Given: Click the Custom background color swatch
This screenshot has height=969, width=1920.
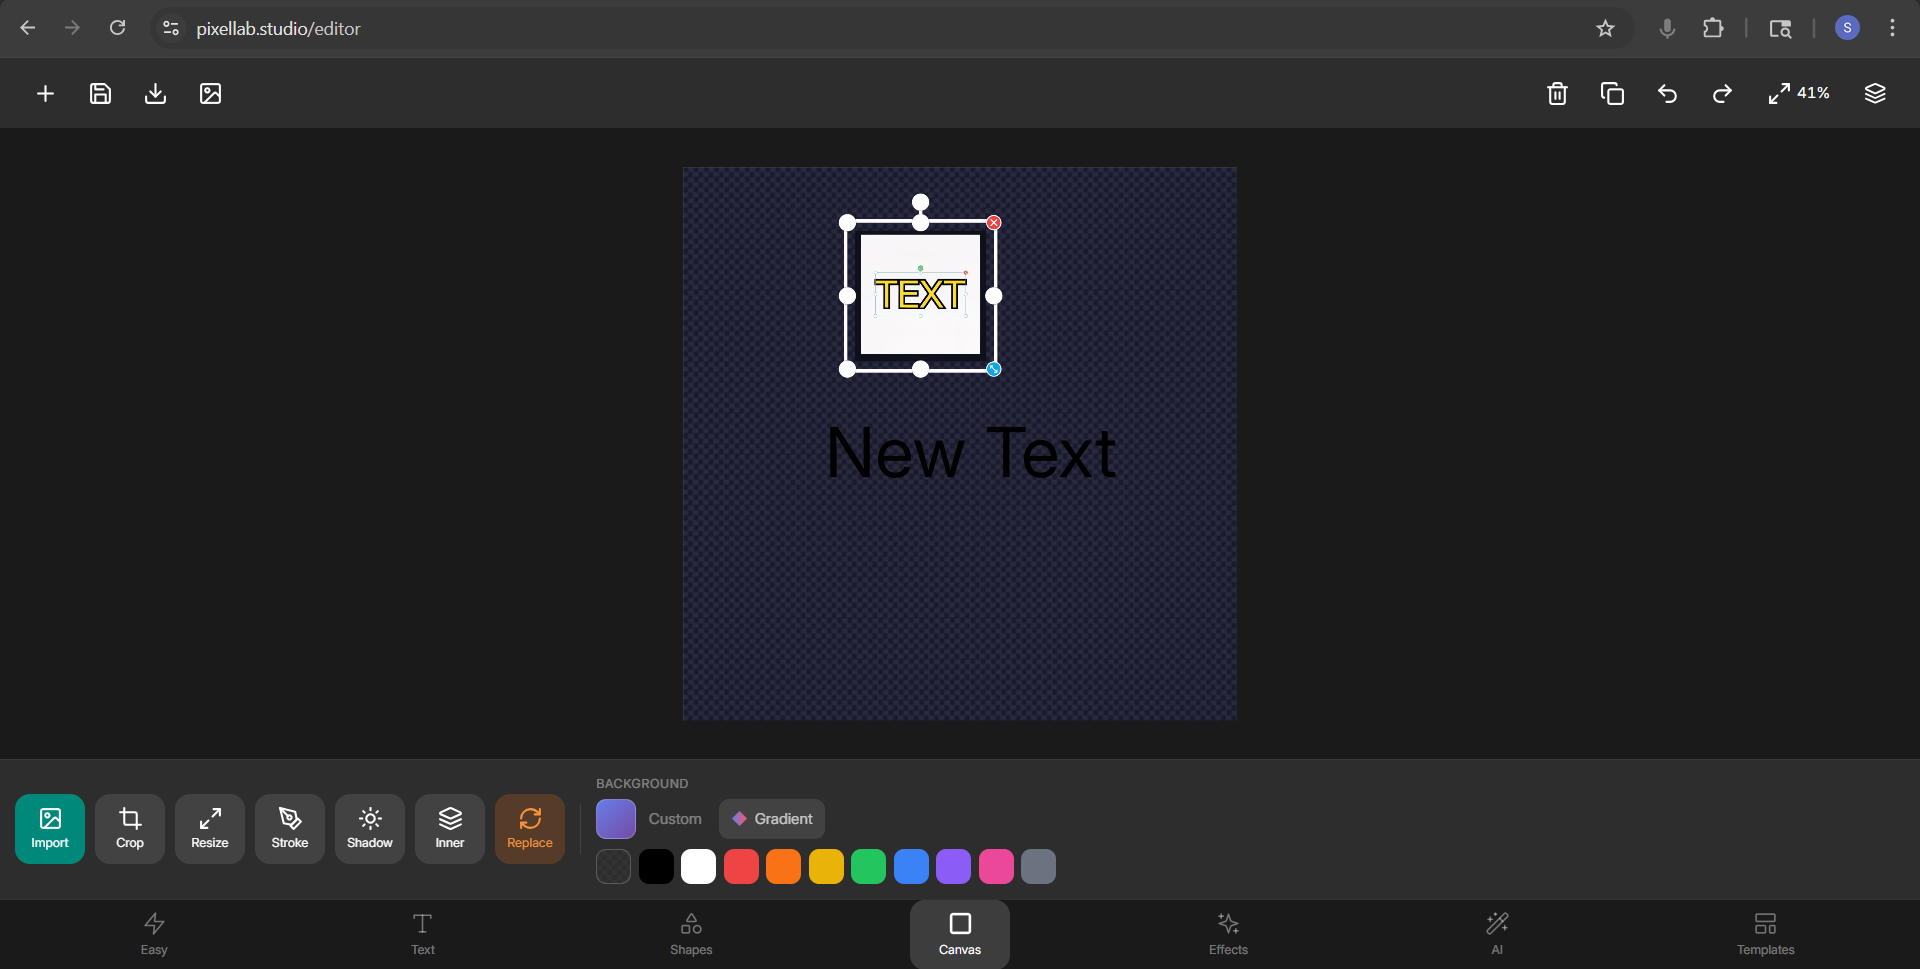Looking at the screenshot, I should [x=616, y=819].
